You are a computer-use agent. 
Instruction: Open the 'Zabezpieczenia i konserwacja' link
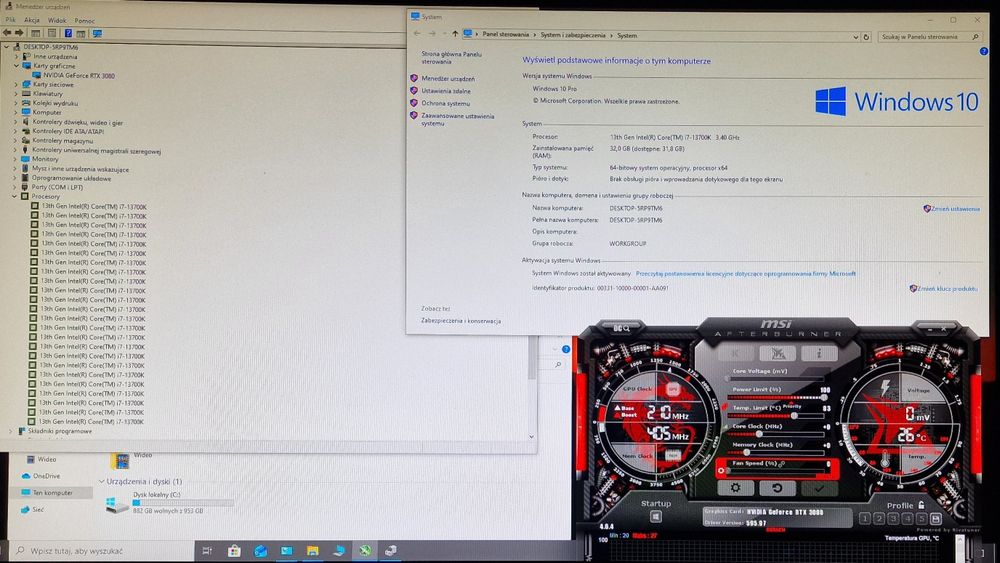coord(460,321)
